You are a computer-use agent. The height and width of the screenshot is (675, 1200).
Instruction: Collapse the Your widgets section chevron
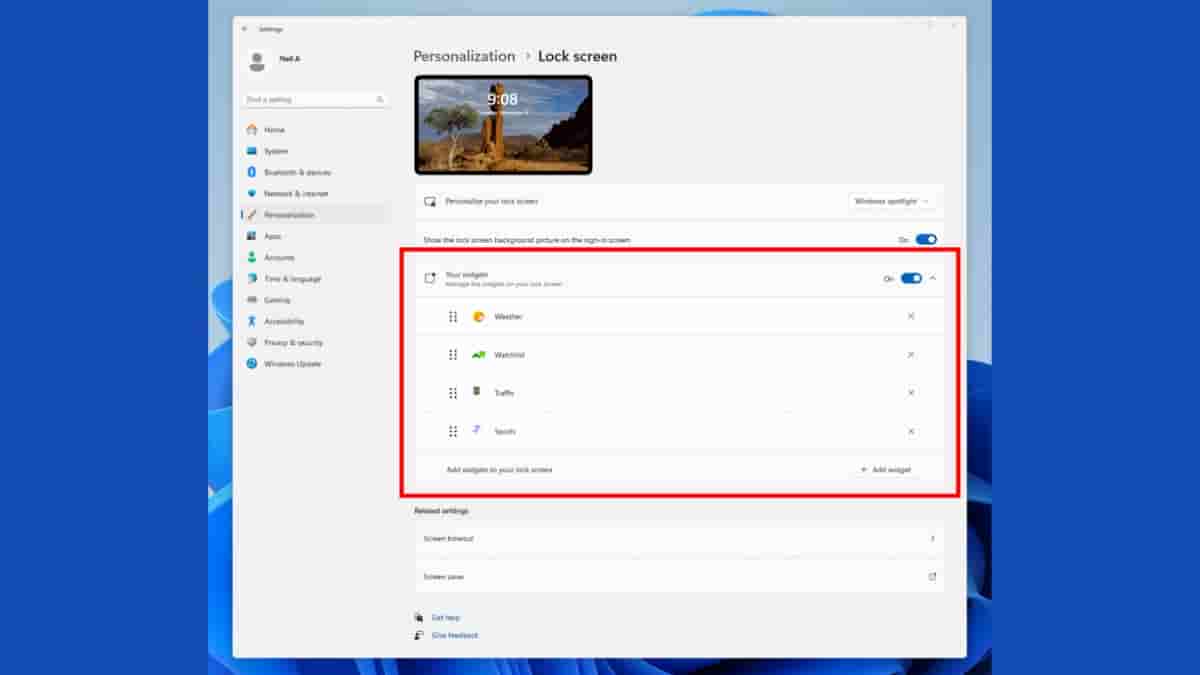pyautogui.click(x=933, y=279)
